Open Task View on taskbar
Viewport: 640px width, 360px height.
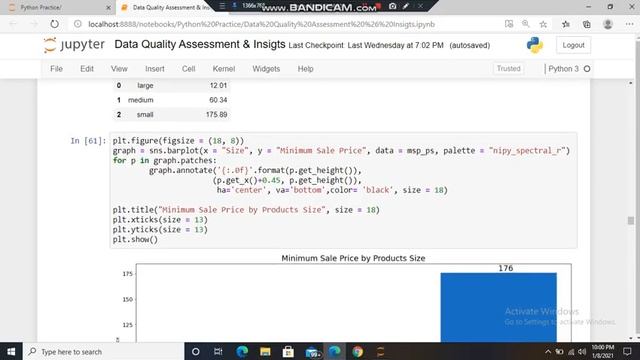(218, 351)
